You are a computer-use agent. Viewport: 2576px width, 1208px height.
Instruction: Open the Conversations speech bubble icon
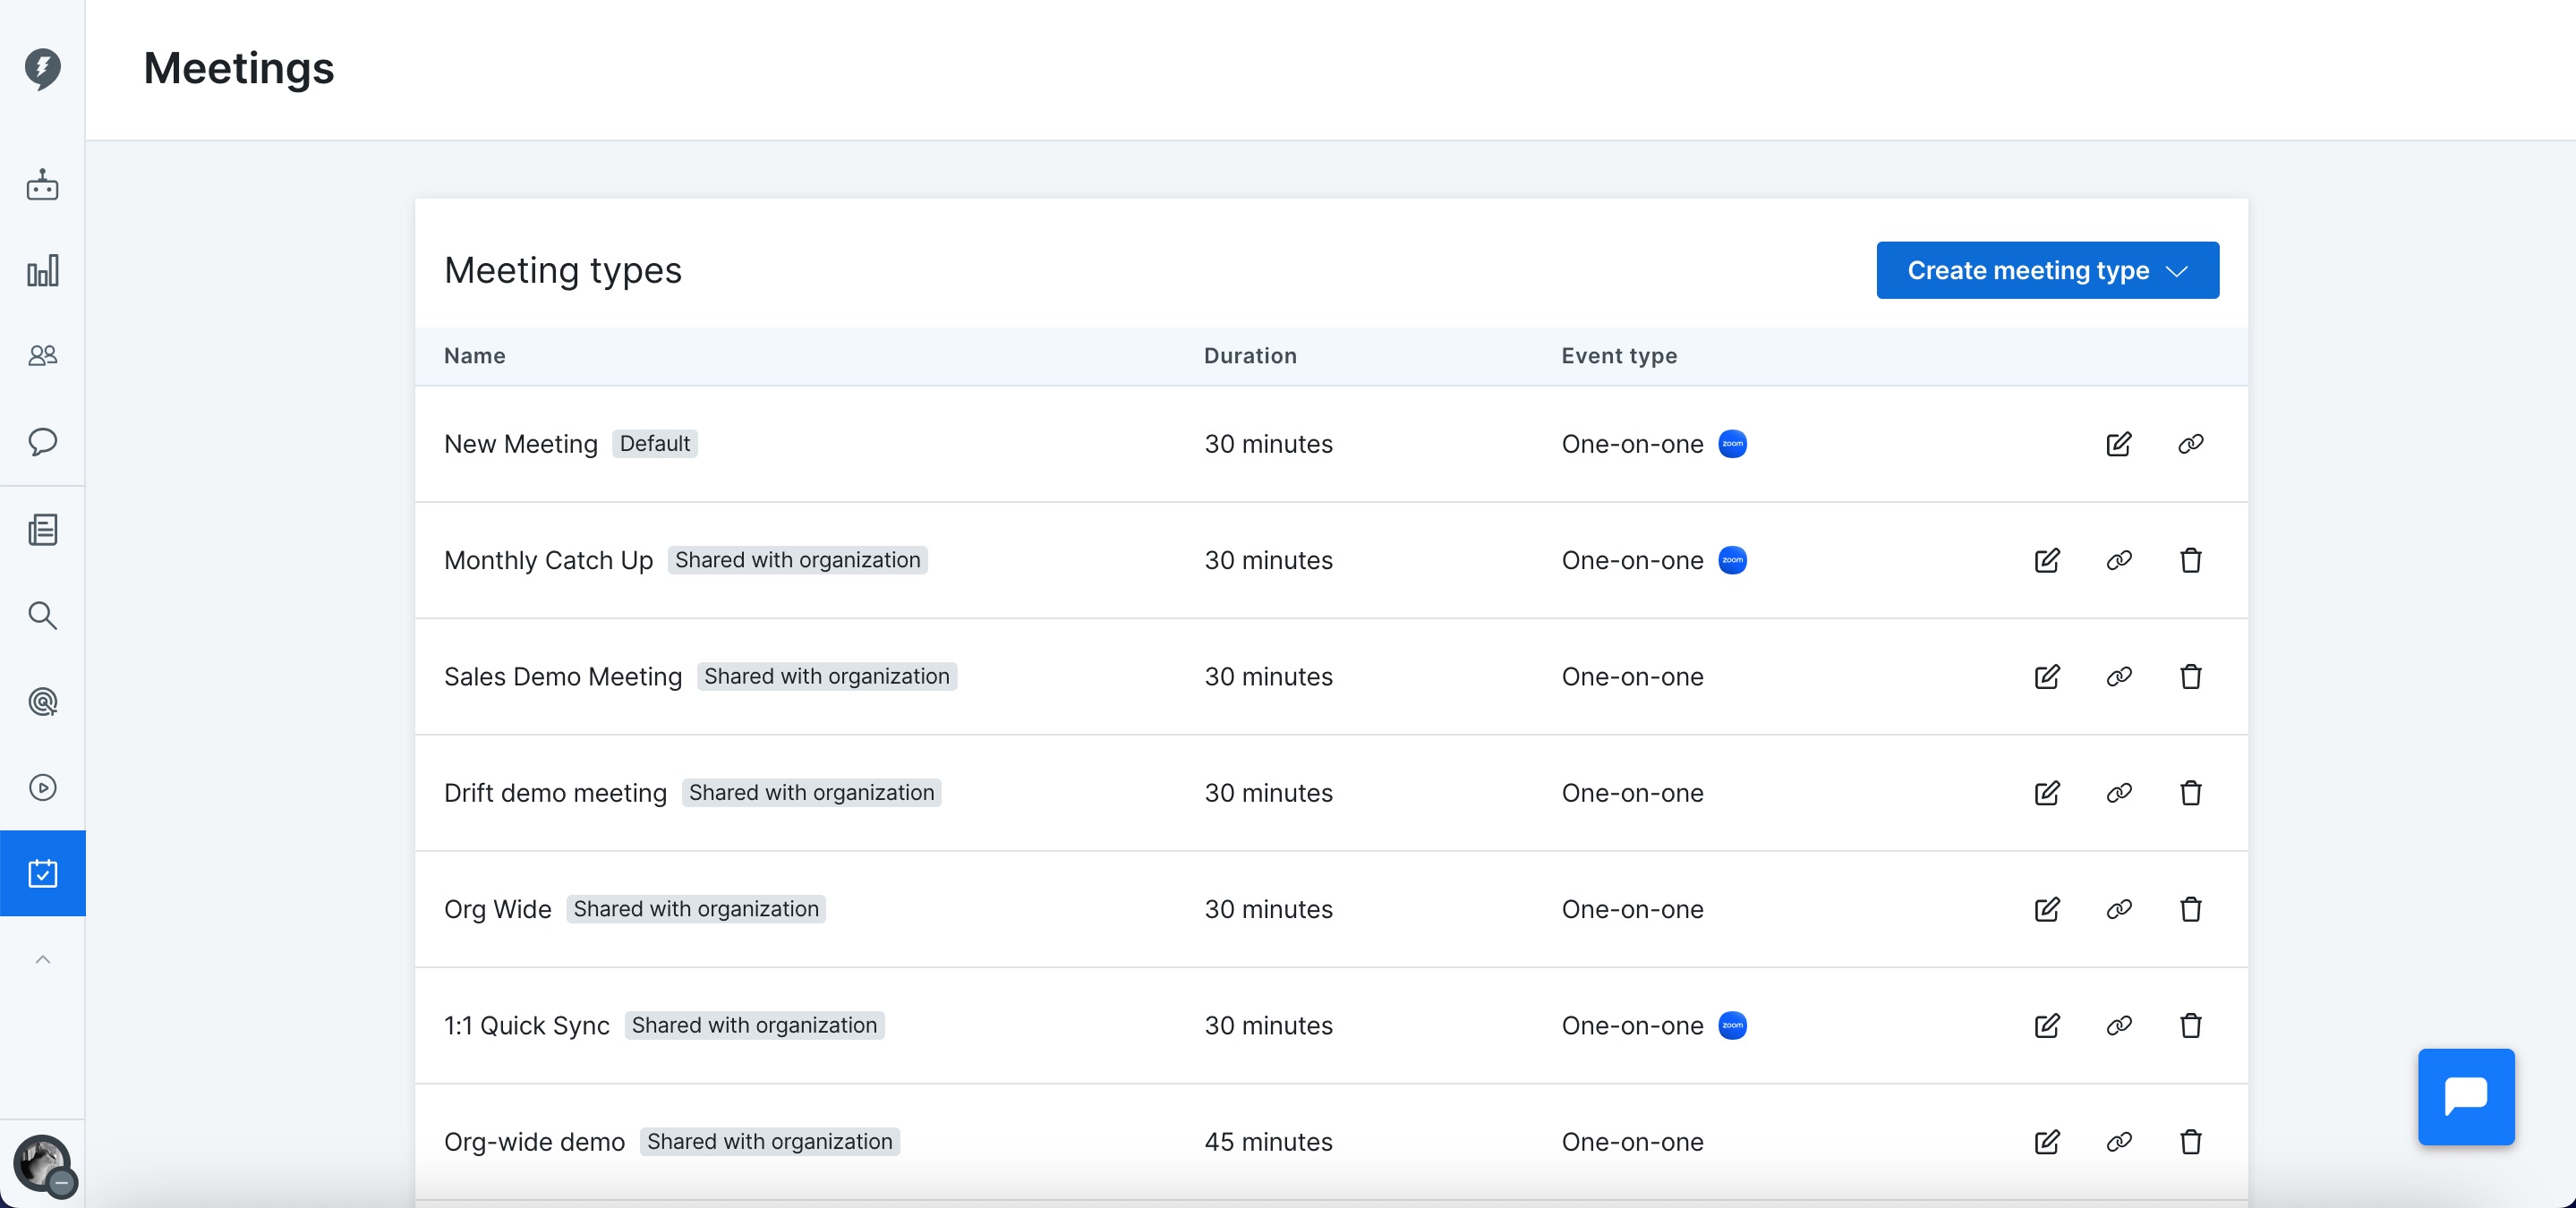[42, 441]
